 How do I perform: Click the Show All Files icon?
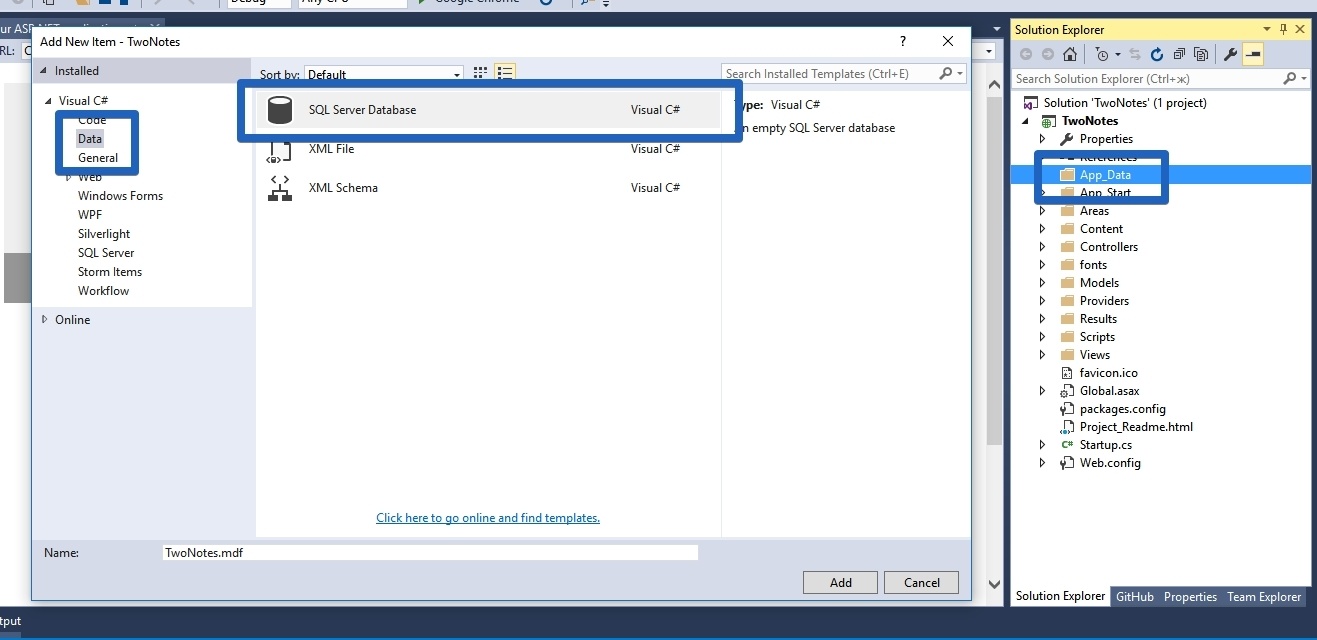[x=1201, y=54]
